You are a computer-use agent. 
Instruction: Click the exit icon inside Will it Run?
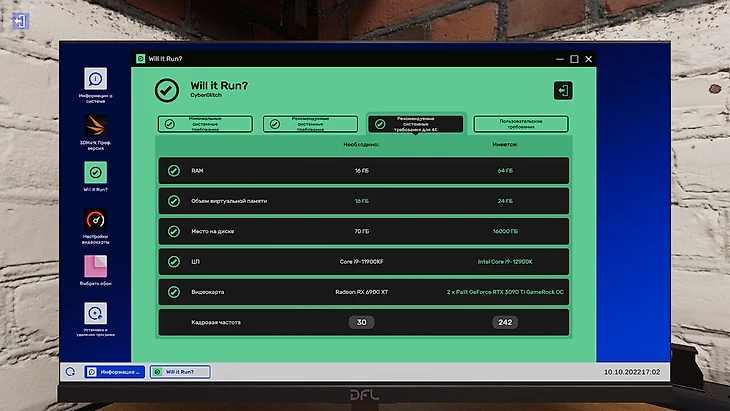click(563, 90)
